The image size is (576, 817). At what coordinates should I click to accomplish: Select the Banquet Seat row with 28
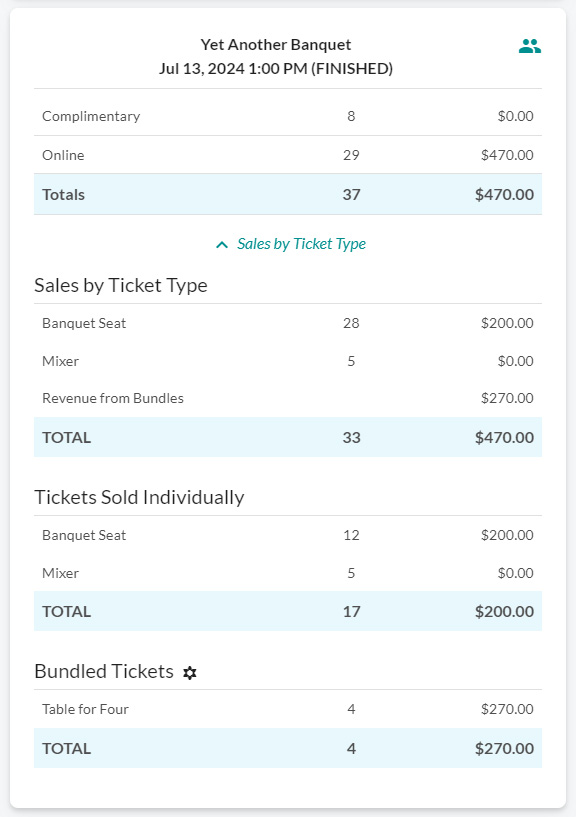(288, 323)
